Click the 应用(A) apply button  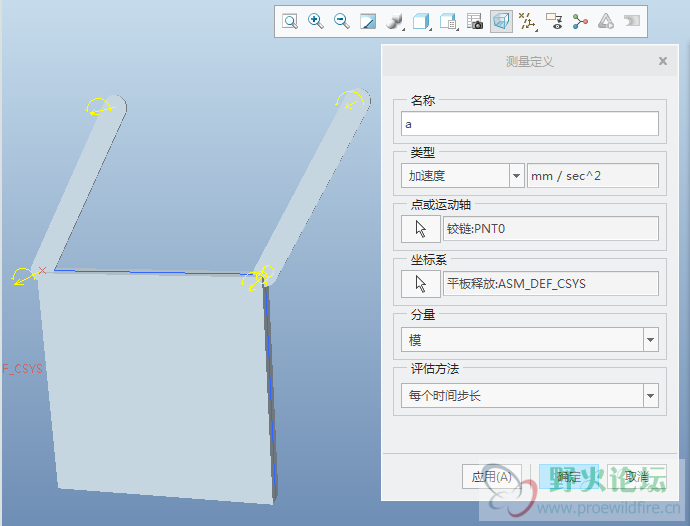pos(492,477)
